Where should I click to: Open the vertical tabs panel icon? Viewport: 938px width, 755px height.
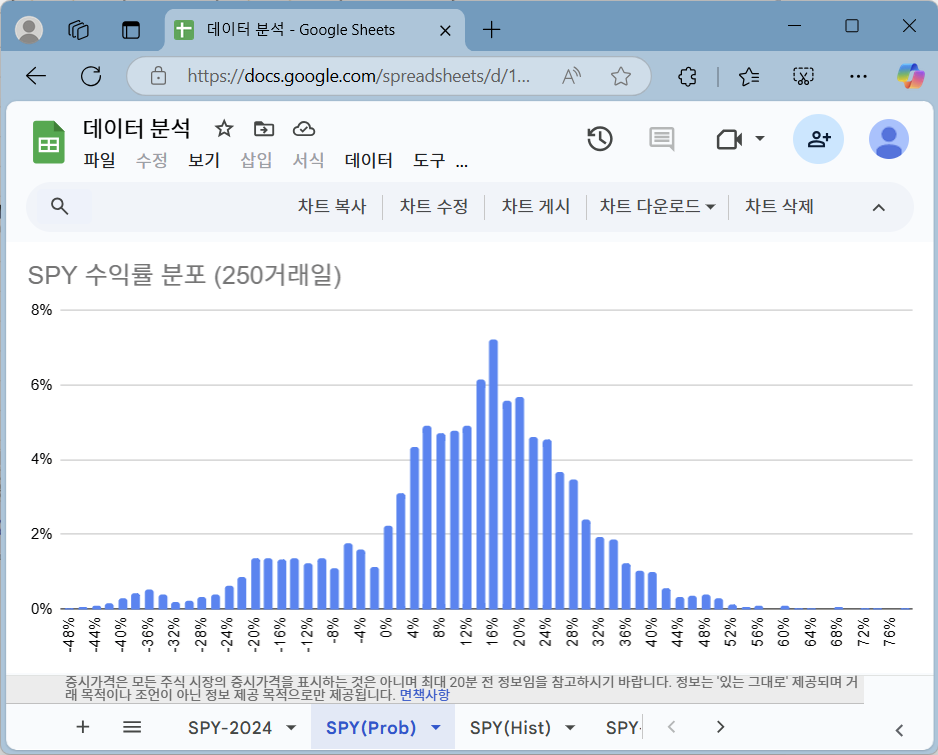tap(130, 29)
